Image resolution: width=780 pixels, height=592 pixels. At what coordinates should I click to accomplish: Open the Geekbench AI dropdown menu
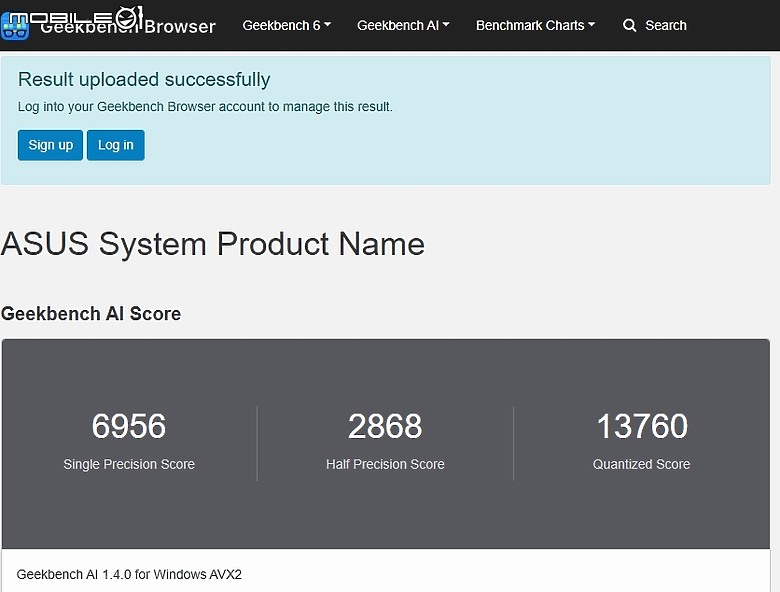pos(403,25)
